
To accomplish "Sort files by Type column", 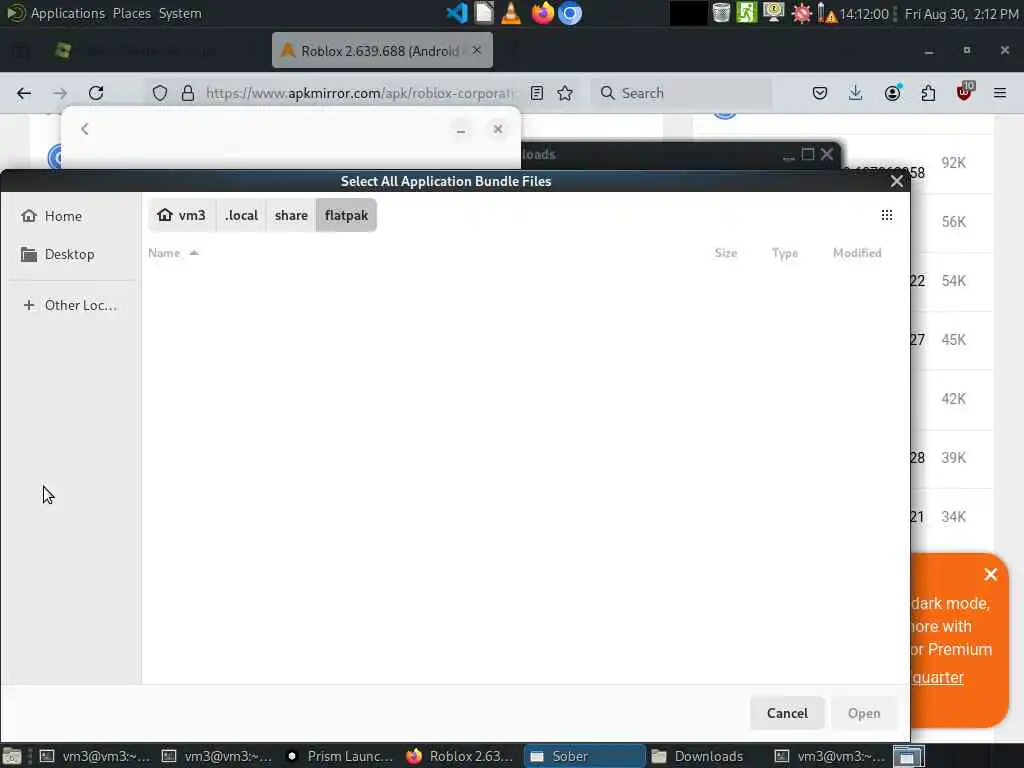I will click(x=785, y=253).
